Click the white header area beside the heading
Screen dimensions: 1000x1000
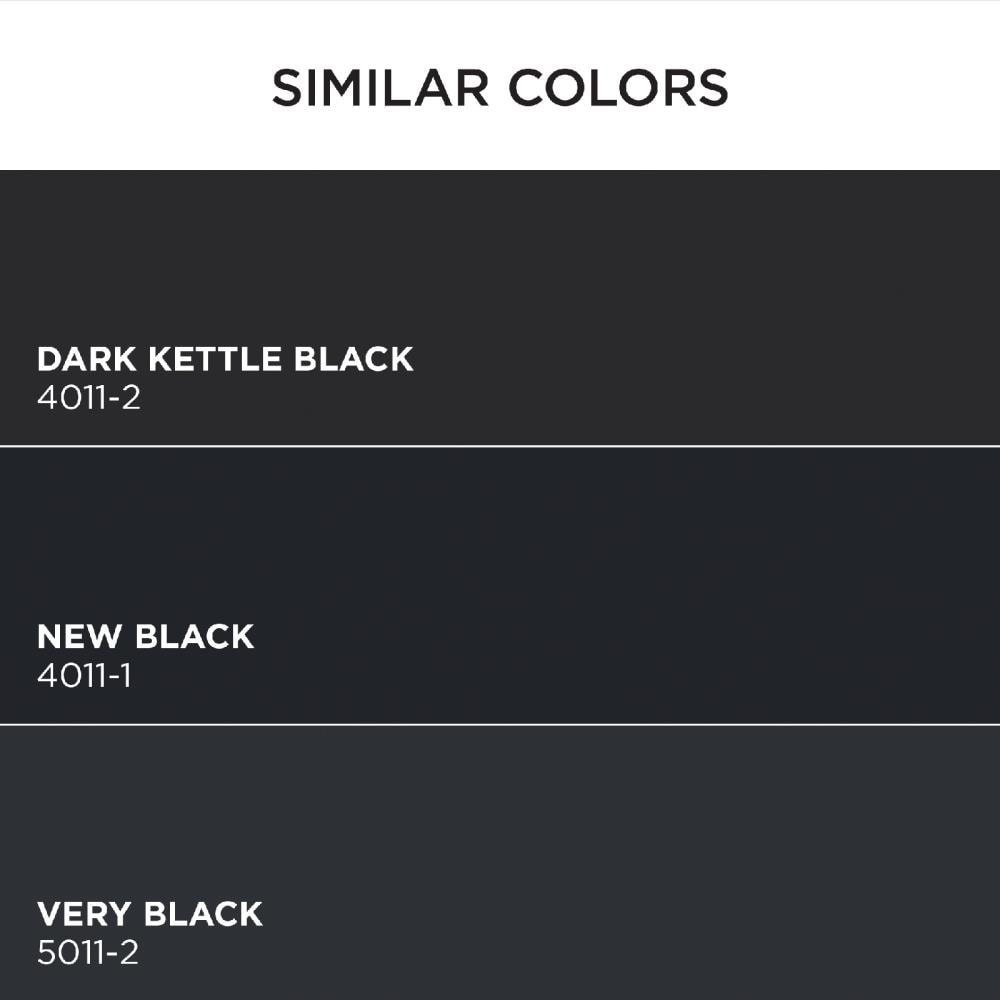coord(861,86)
